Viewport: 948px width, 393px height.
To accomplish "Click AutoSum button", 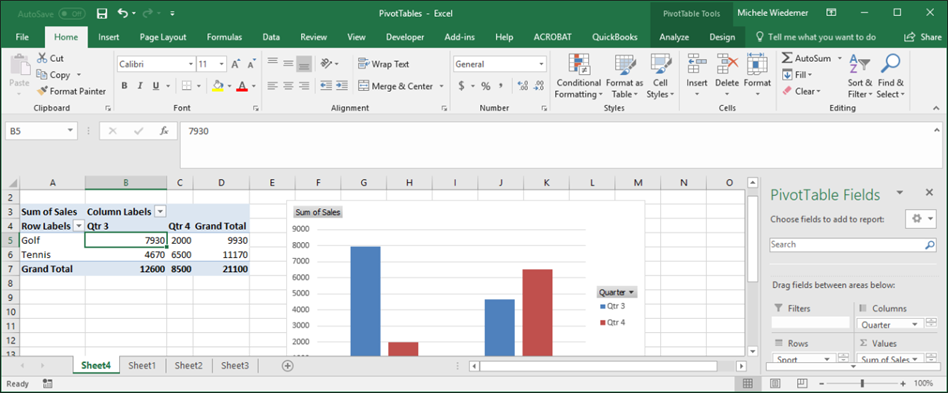I will pos(807,59).
